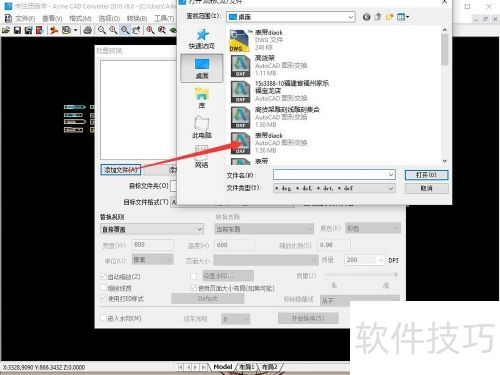Click the red PDF export toolbar icon
The image size is (500, 375).
pos(40,30)
